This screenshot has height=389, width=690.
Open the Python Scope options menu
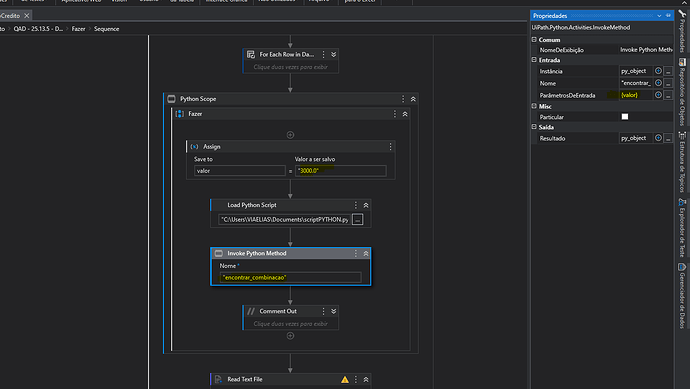coord(403,99)
